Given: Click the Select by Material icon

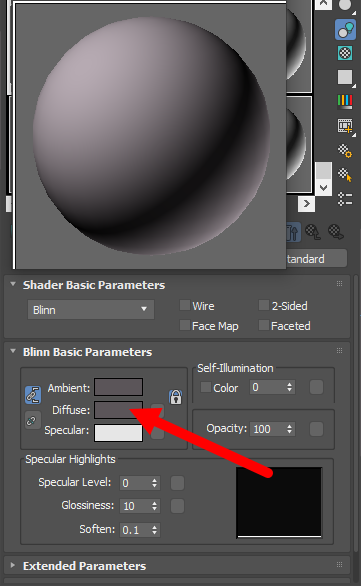Looking at the screenshot, I should point(345,175).
